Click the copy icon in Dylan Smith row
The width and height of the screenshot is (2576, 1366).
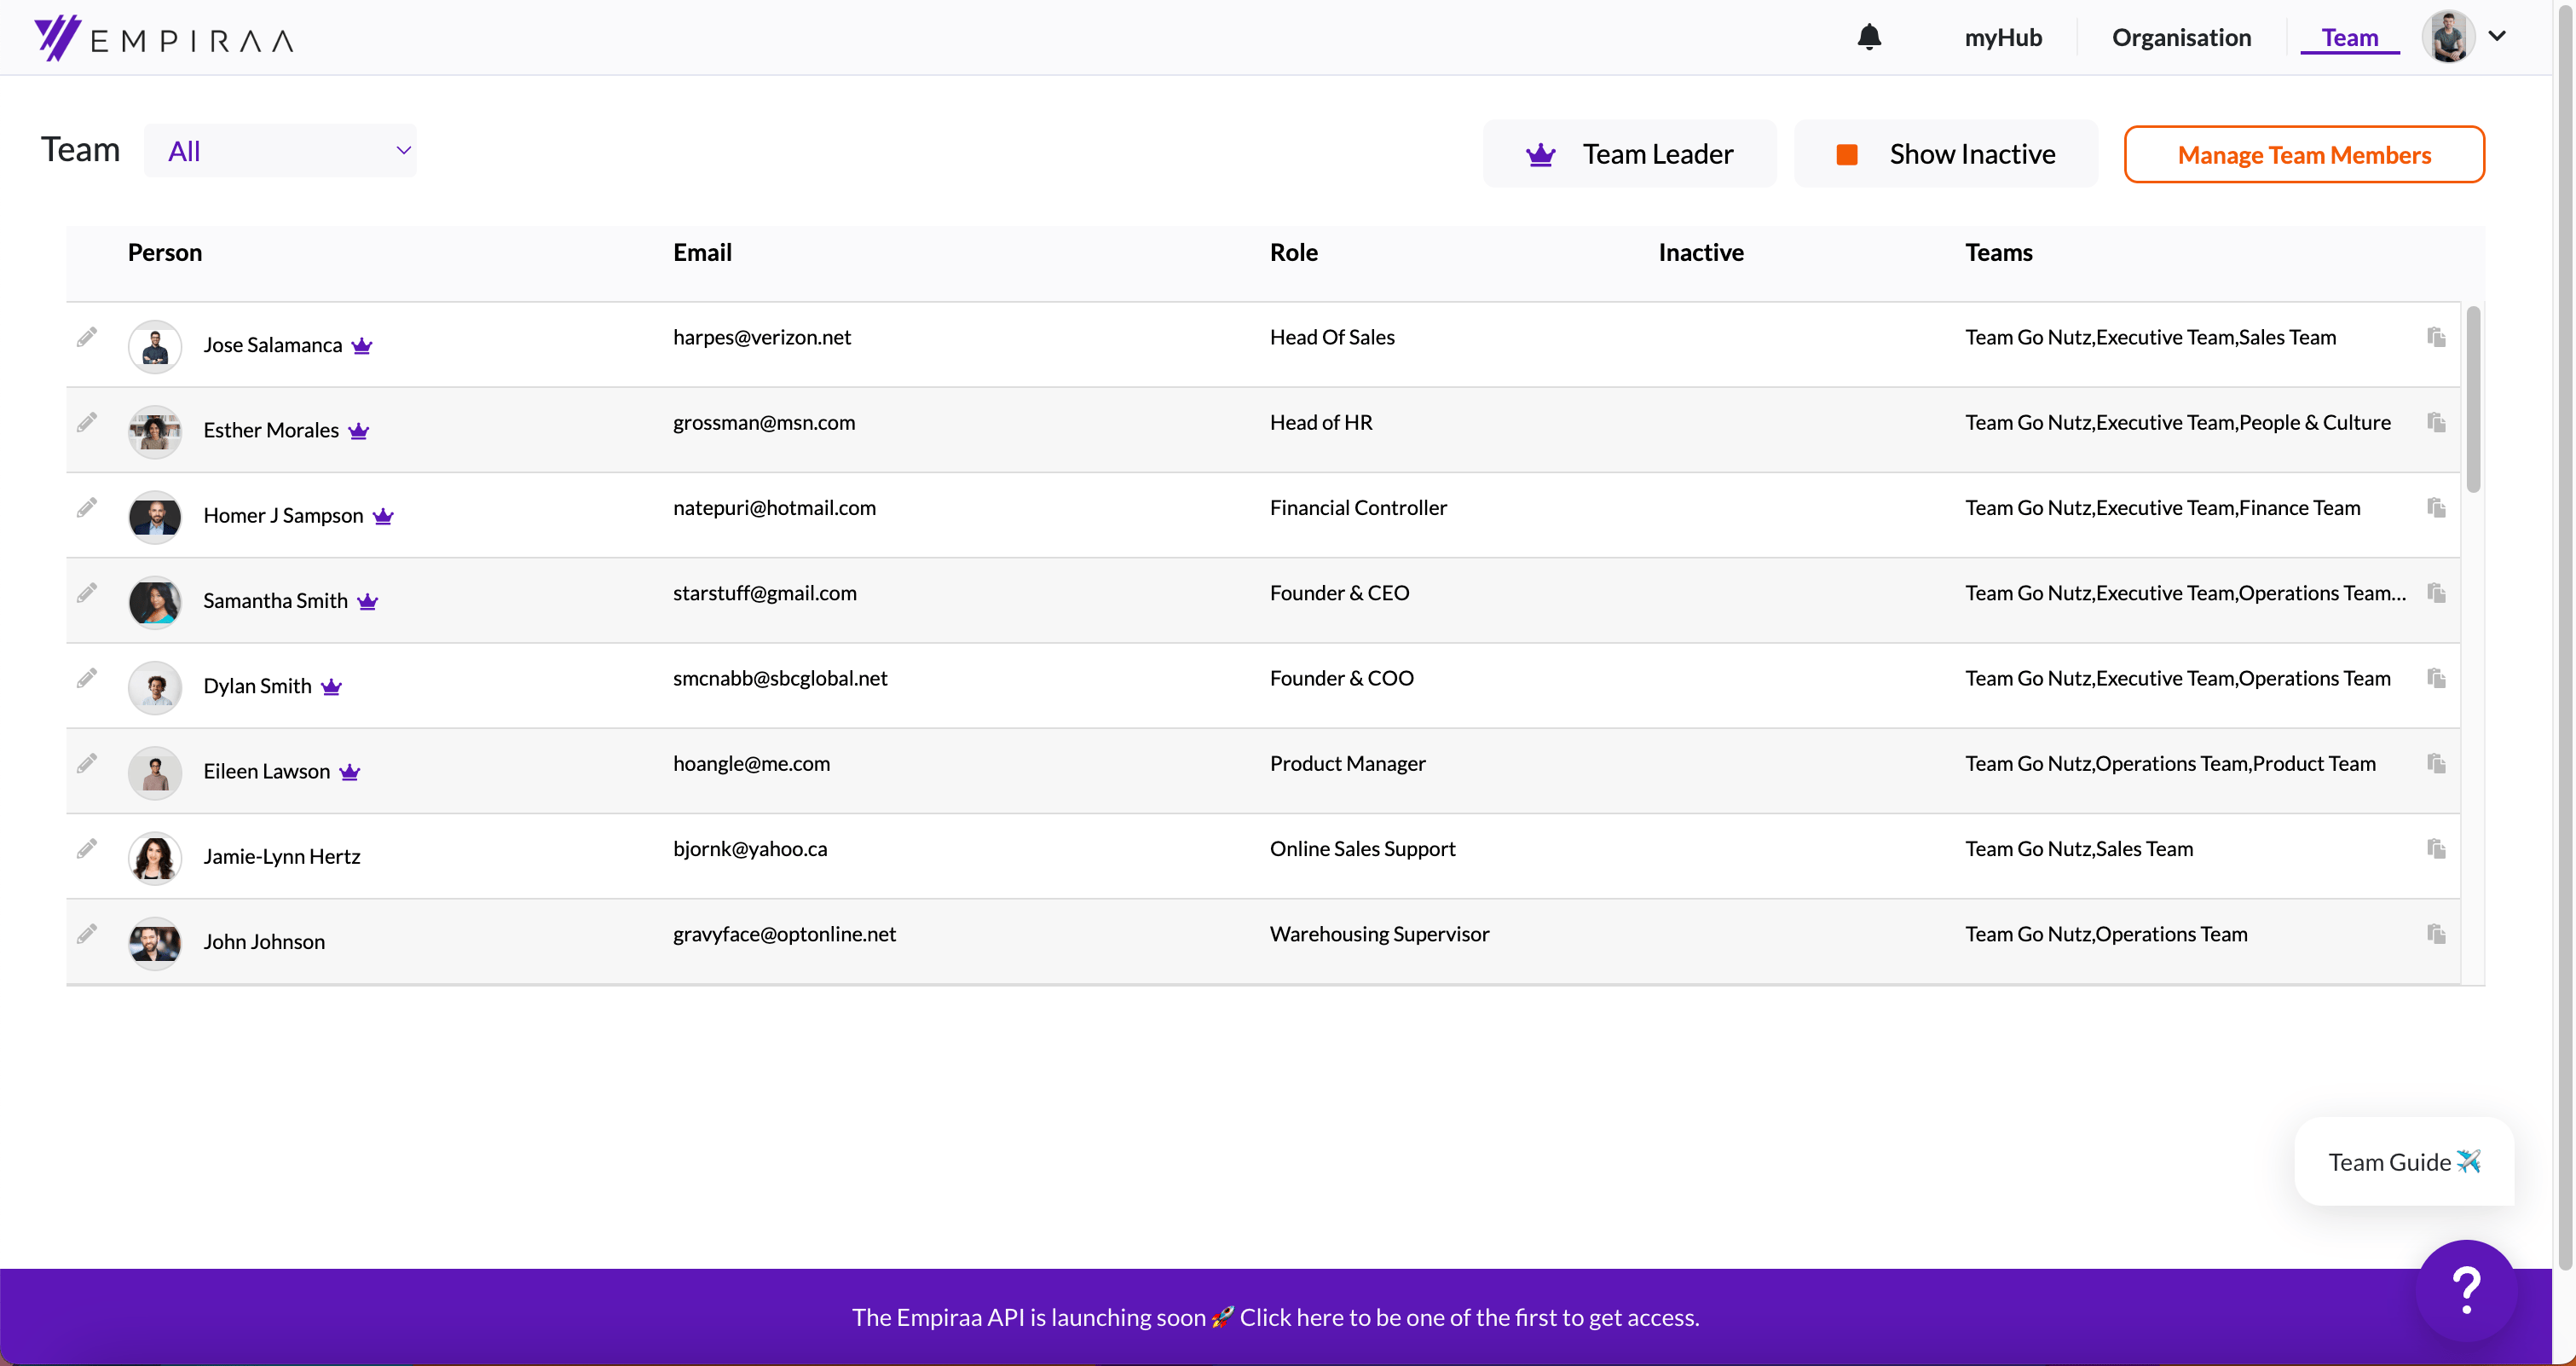tap(2436, 678)
